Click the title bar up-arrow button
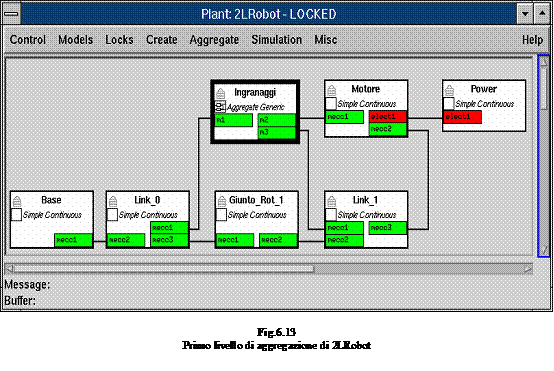This screenshot has height=371, width=554. tap(542, 14)
